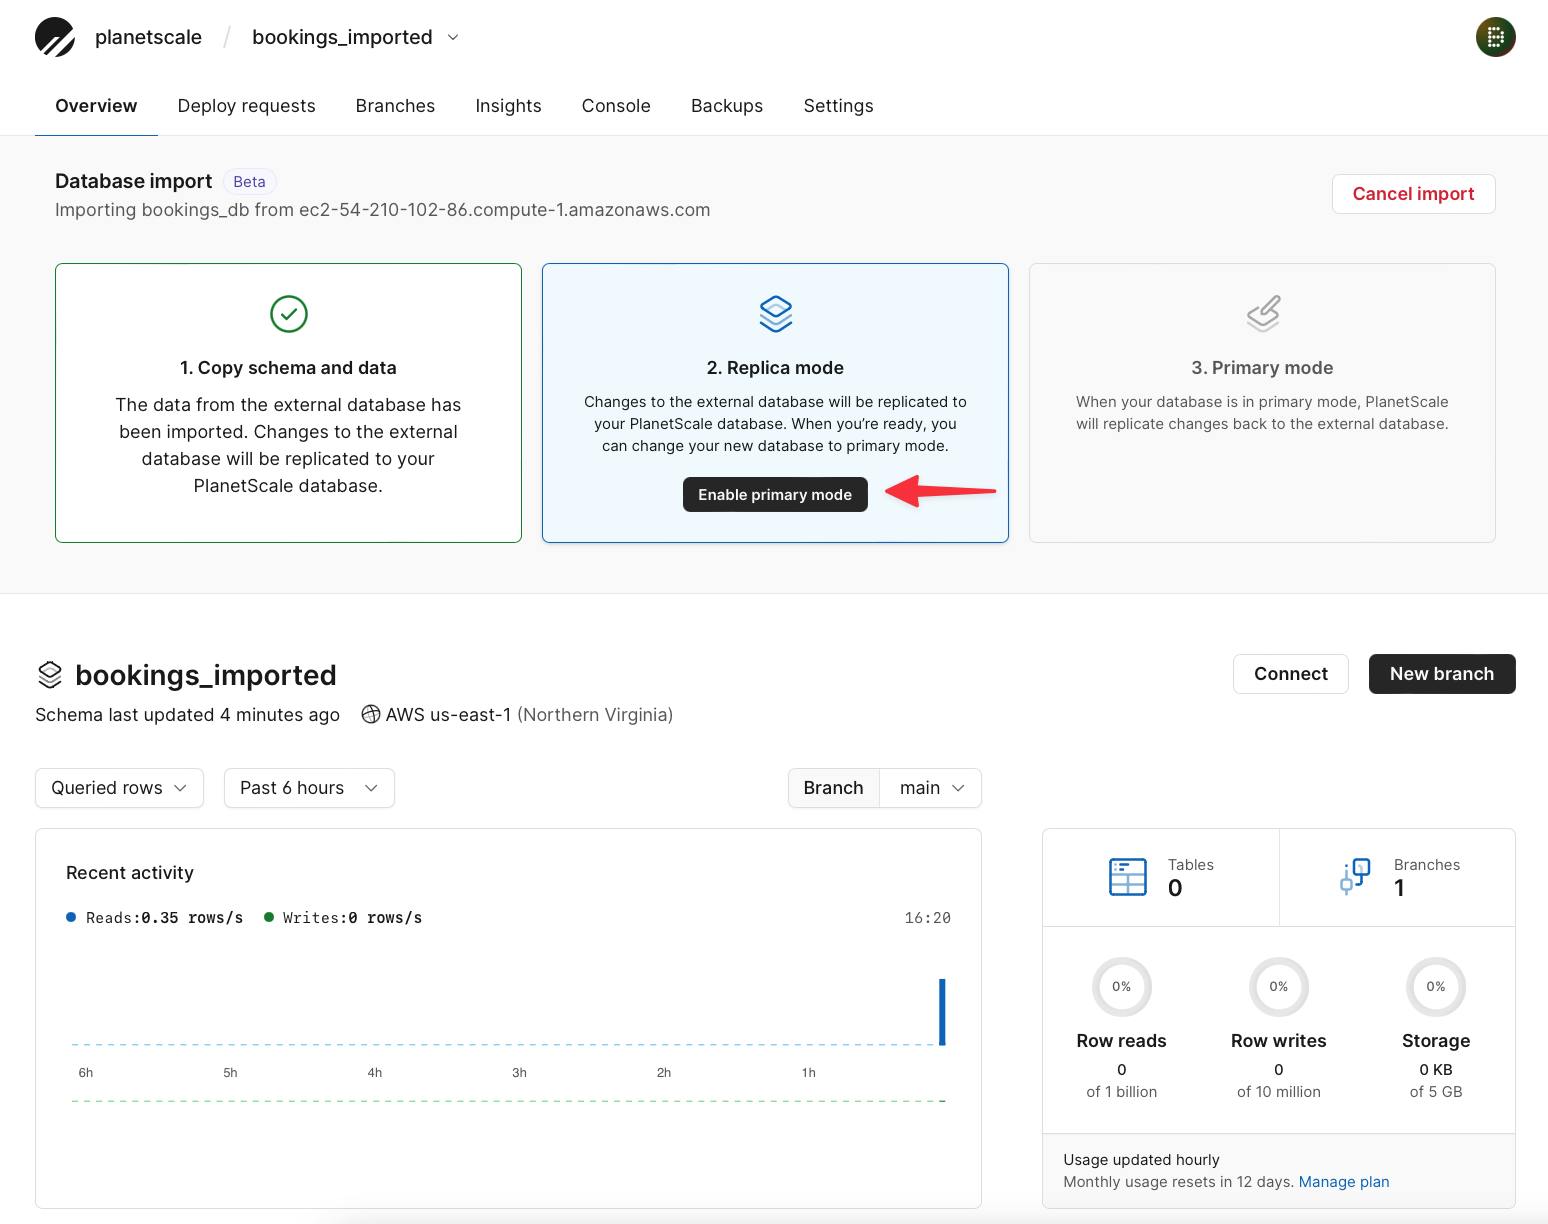Open the Queried rows dropdown
Screen dimensions: 1548x1224
click(x=119, y=788)
